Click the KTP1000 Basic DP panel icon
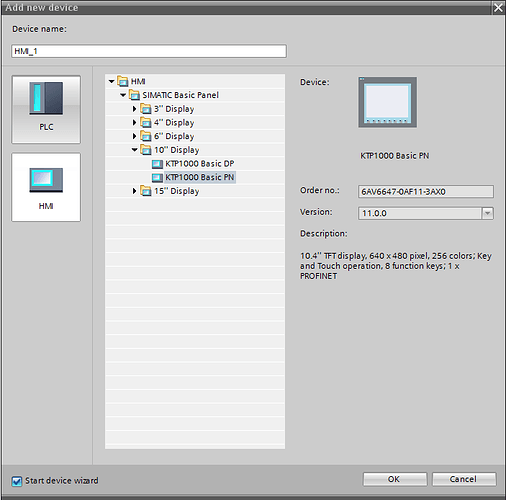Screen dimensions: 506x500 pos(157,164)
